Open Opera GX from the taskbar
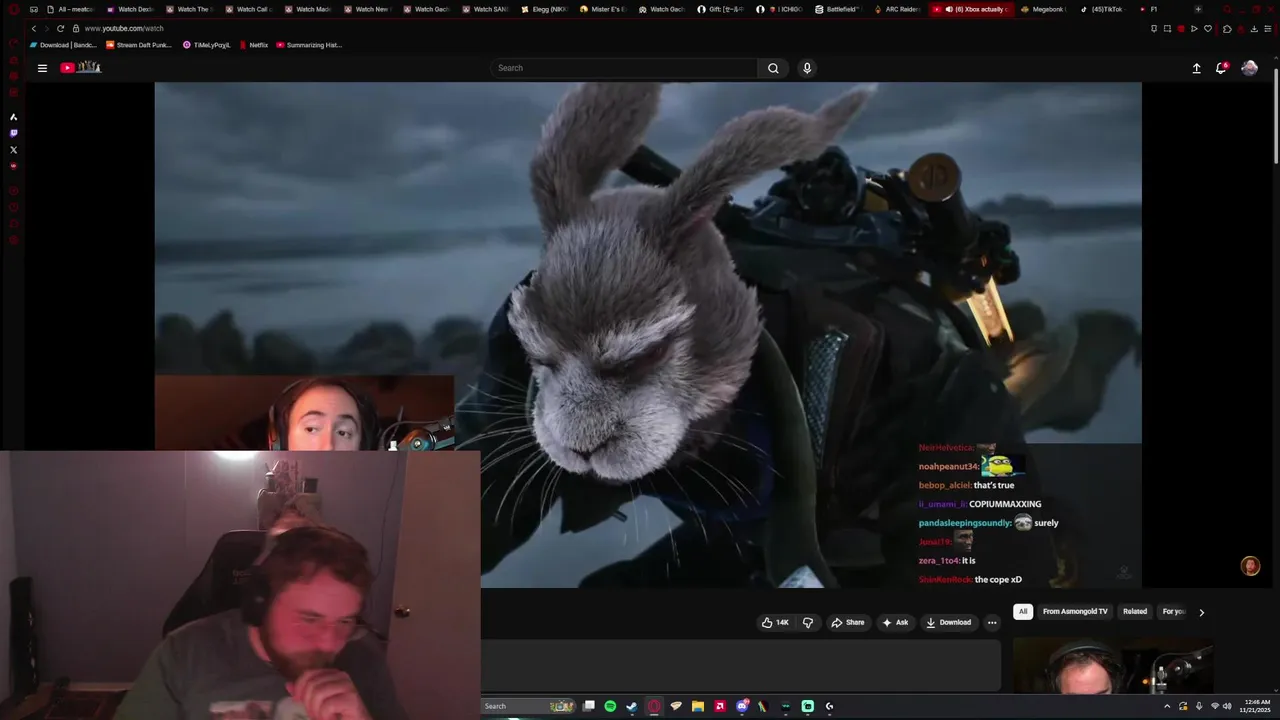1280x720 pixels. click(x=654, y=706)
